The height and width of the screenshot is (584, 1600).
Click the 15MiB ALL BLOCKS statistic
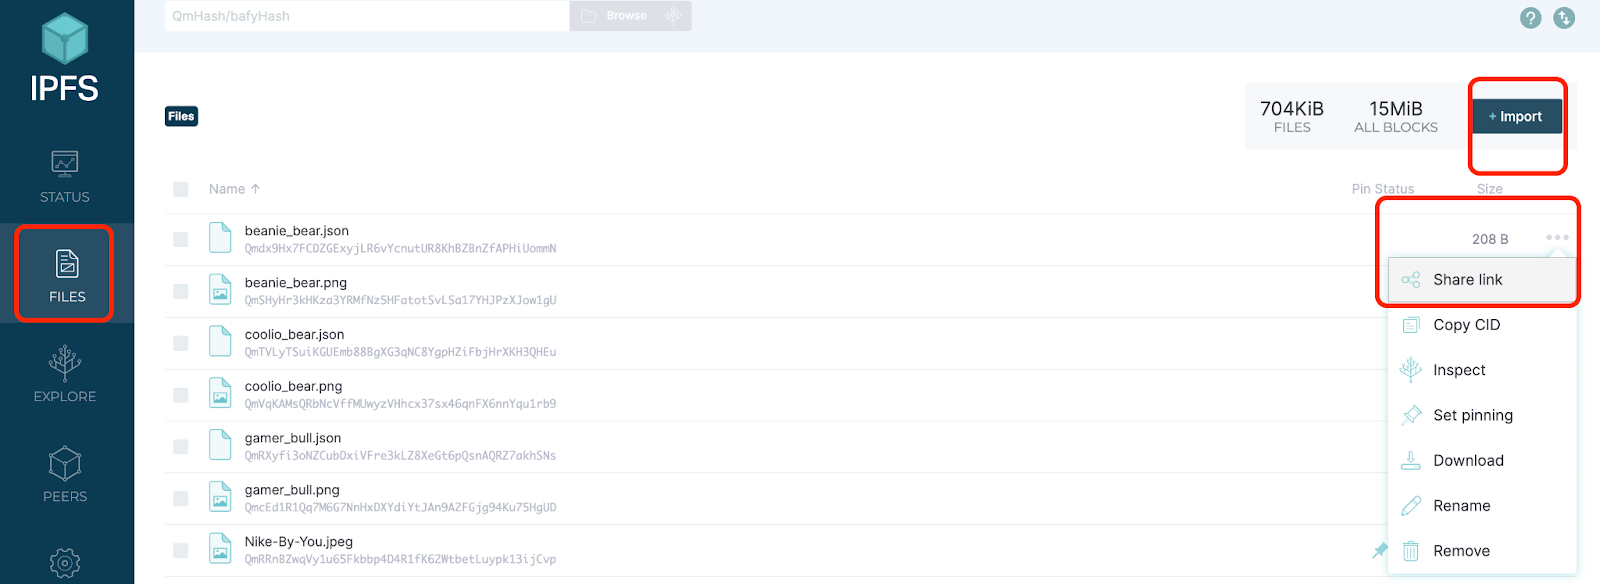[1396, 117]
